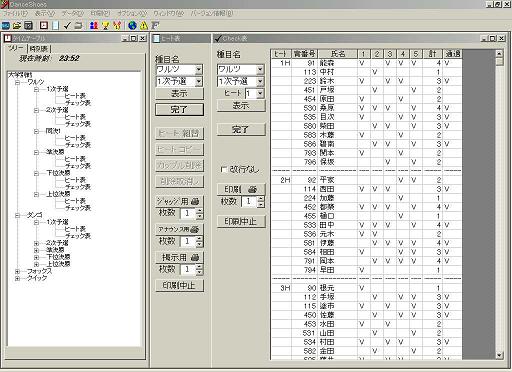The image size is (512, 372).
Task: Click the Check table scrollbar up arrow
Action: (499, 54)
